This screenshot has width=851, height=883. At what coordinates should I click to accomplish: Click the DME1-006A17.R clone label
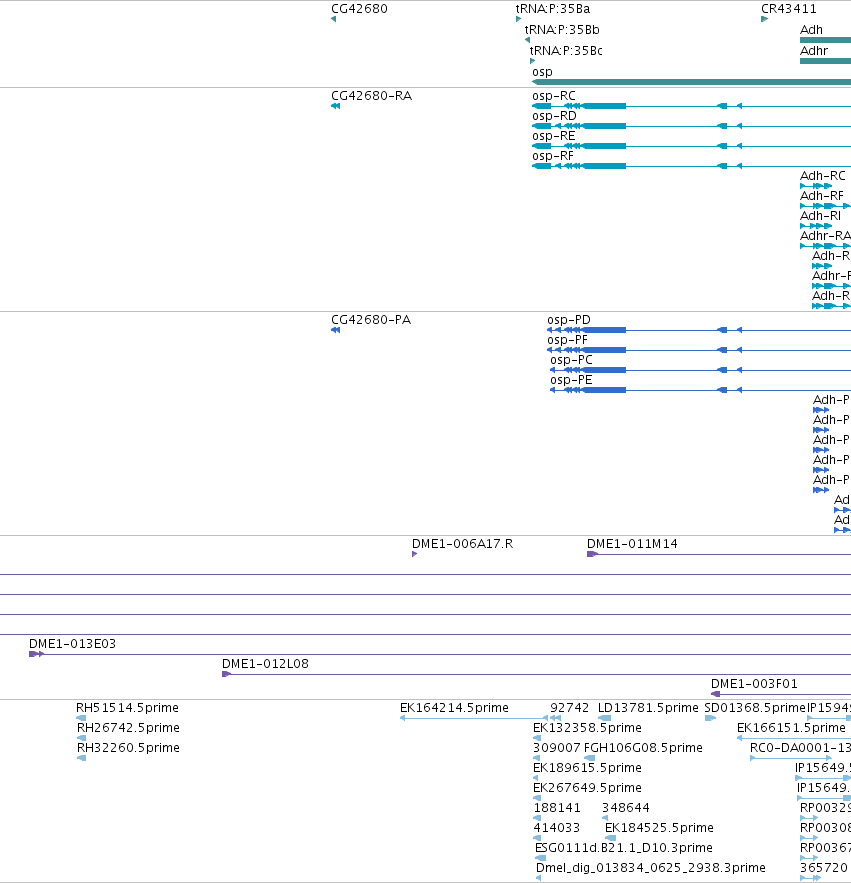click(x=462, y=545)
